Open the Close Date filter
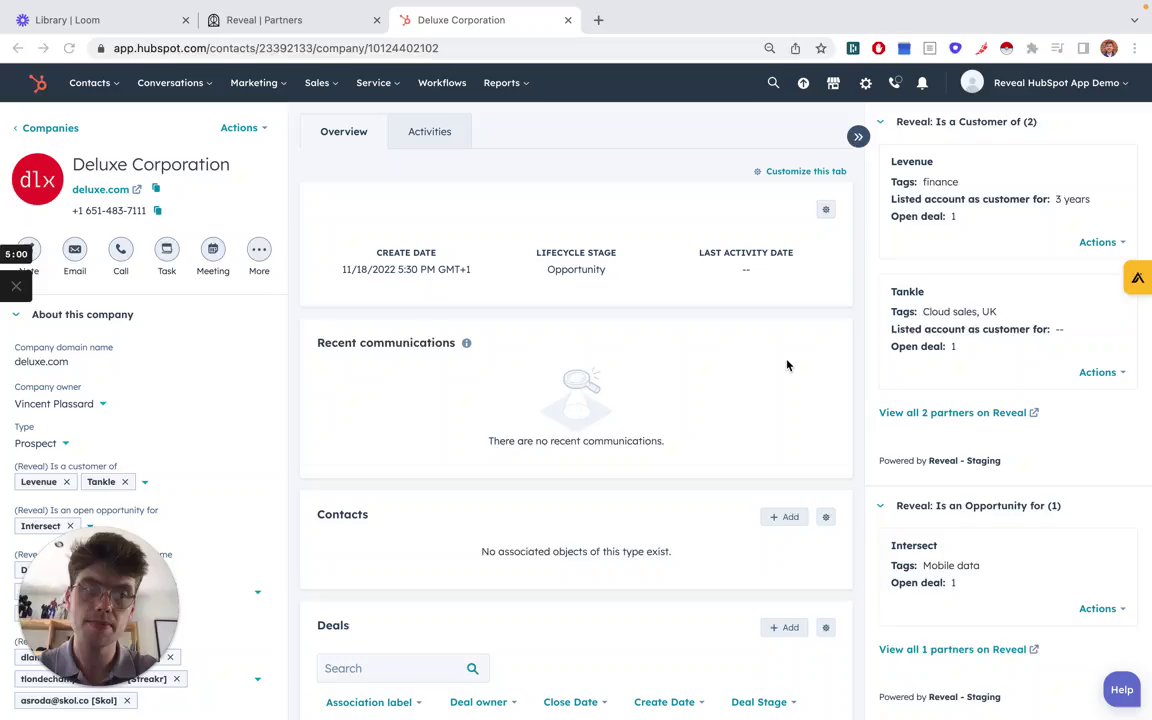Viewport: 1152px width, 720px height. (x=575, y=702)
